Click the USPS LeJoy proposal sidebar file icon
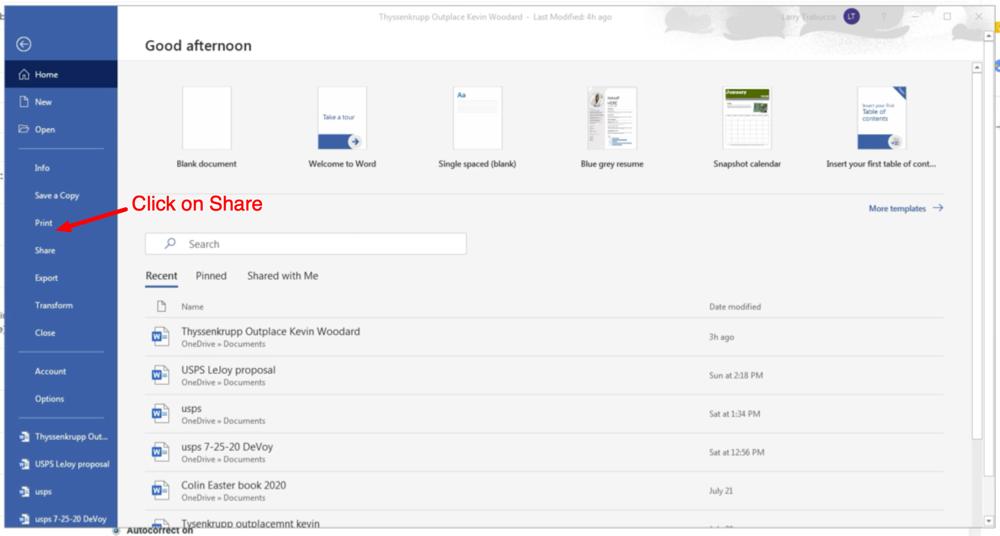Image resolution: width=1000 pixels, height=536 pixels. (24, 465)
